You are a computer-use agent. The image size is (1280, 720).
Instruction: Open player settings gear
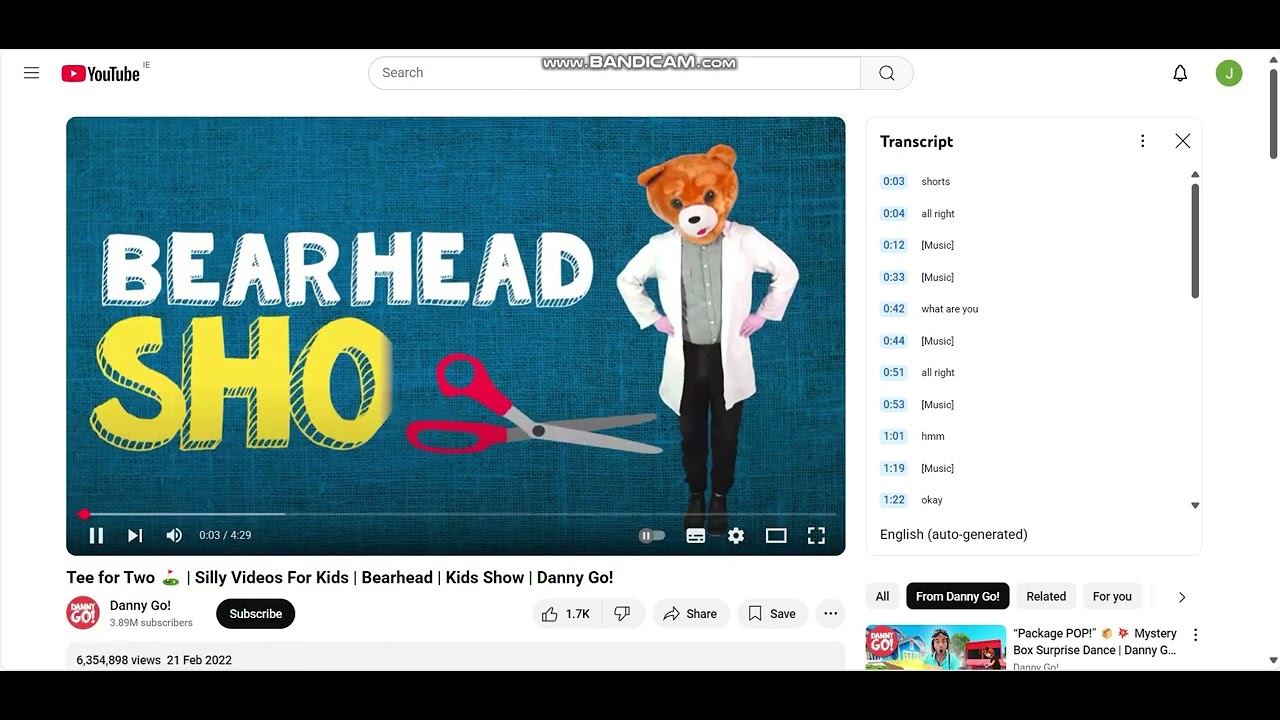(736, 535)
